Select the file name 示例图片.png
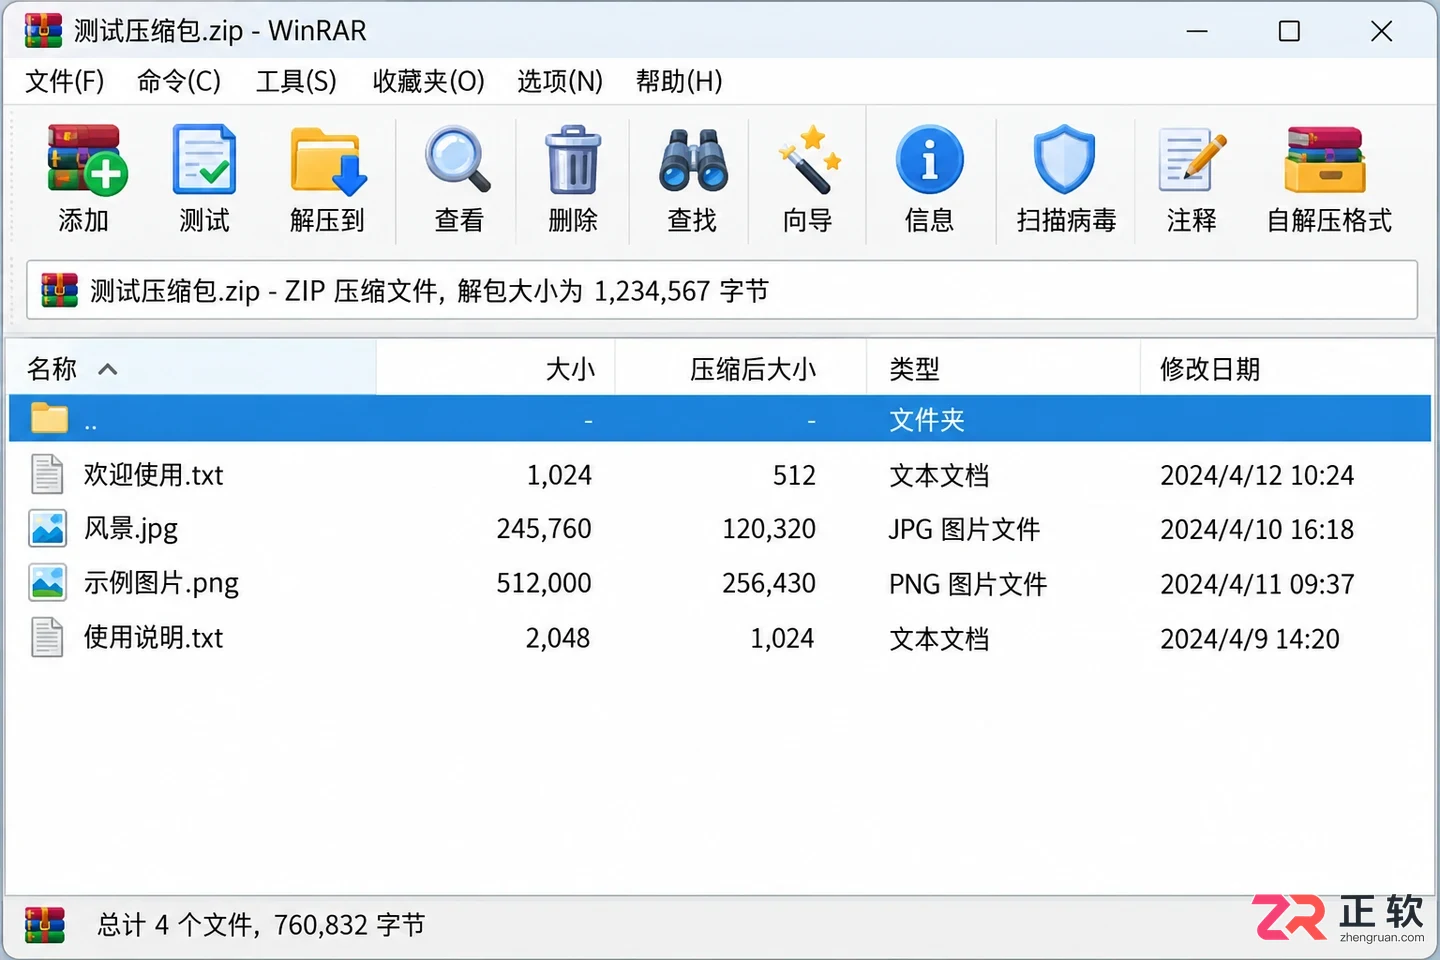Screen dimensions: 1440x960 click(161, 583)
